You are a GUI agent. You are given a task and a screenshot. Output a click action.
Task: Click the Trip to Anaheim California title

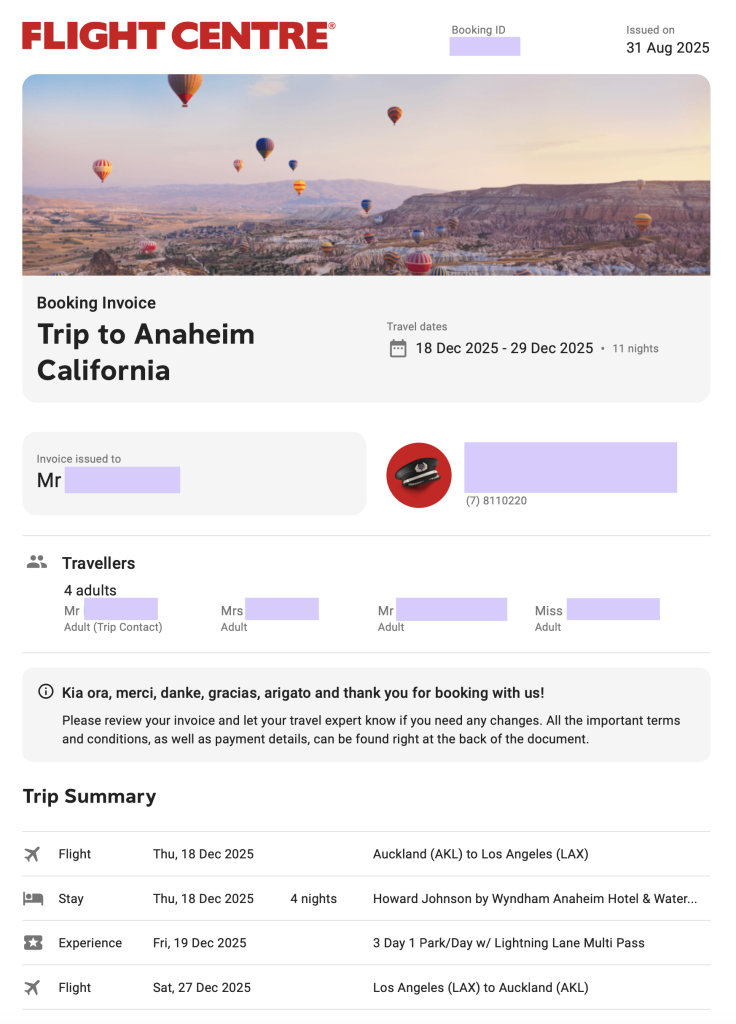point(146,352)
